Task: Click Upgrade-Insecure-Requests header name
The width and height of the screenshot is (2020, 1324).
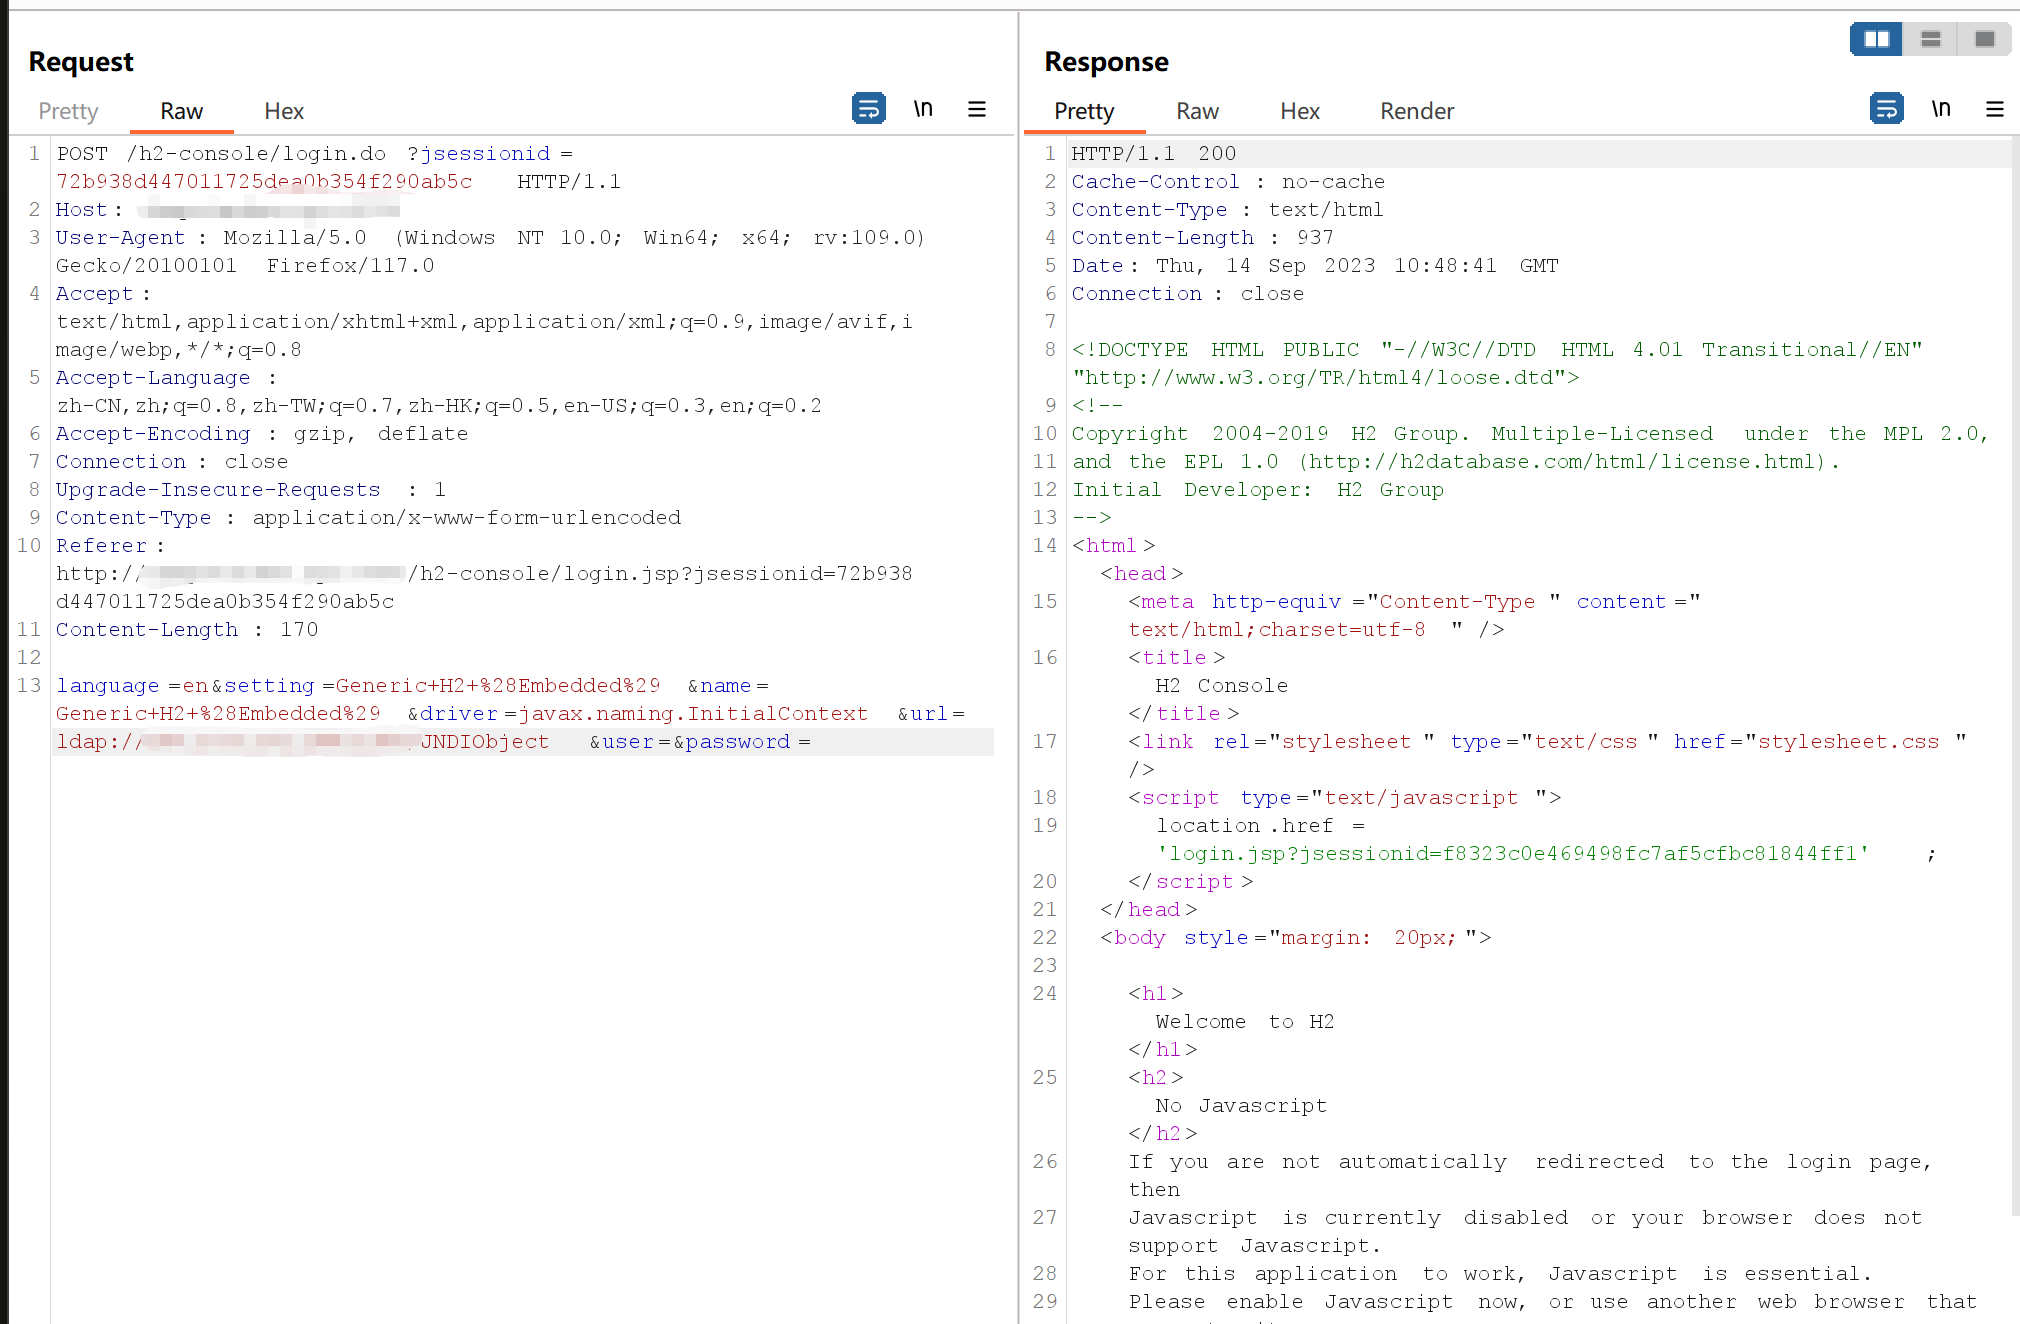Action: (x=218, y=489)
